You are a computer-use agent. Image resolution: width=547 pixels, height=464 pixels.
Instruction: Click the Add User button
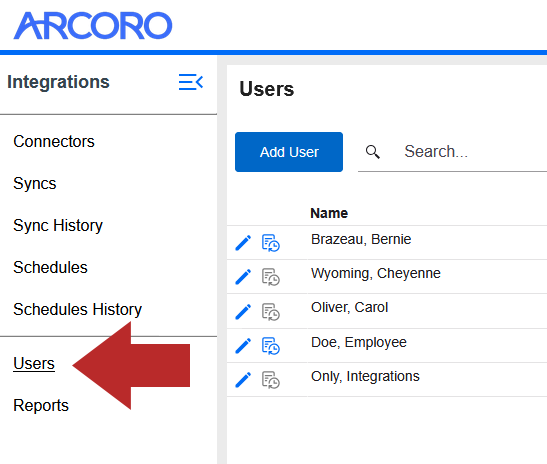point(289,152)
